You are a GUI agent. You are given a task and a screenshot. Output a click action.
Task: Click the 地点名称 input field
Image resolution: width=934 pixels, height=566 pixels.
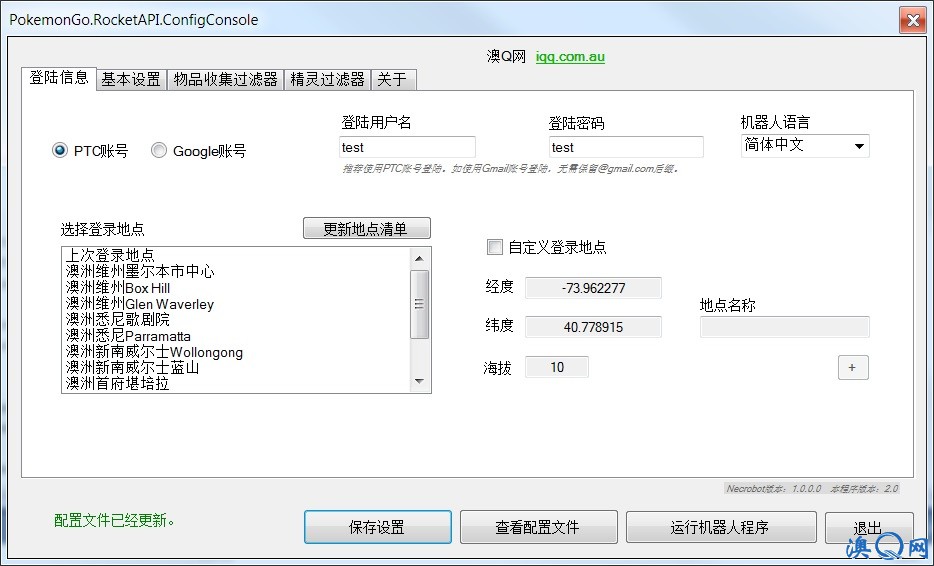point(784,326)
